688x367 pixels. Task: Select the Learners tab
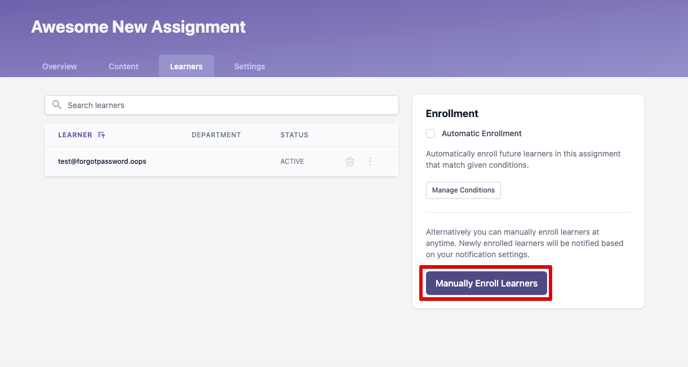(x=186, y=66)
